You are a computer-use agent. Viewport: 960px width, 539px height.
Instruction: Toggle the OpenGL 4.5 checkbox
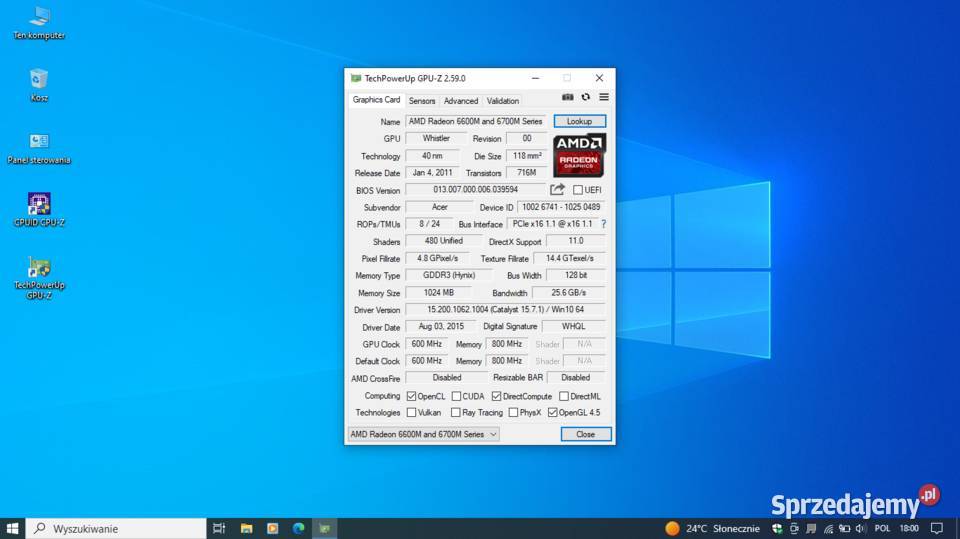pos(553,413)
